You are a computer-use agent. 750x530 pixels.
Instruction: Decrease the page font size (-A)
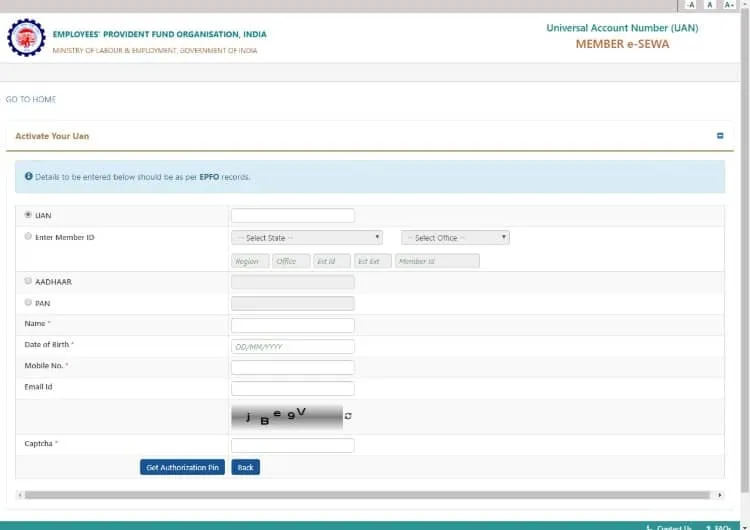(690, 5)
